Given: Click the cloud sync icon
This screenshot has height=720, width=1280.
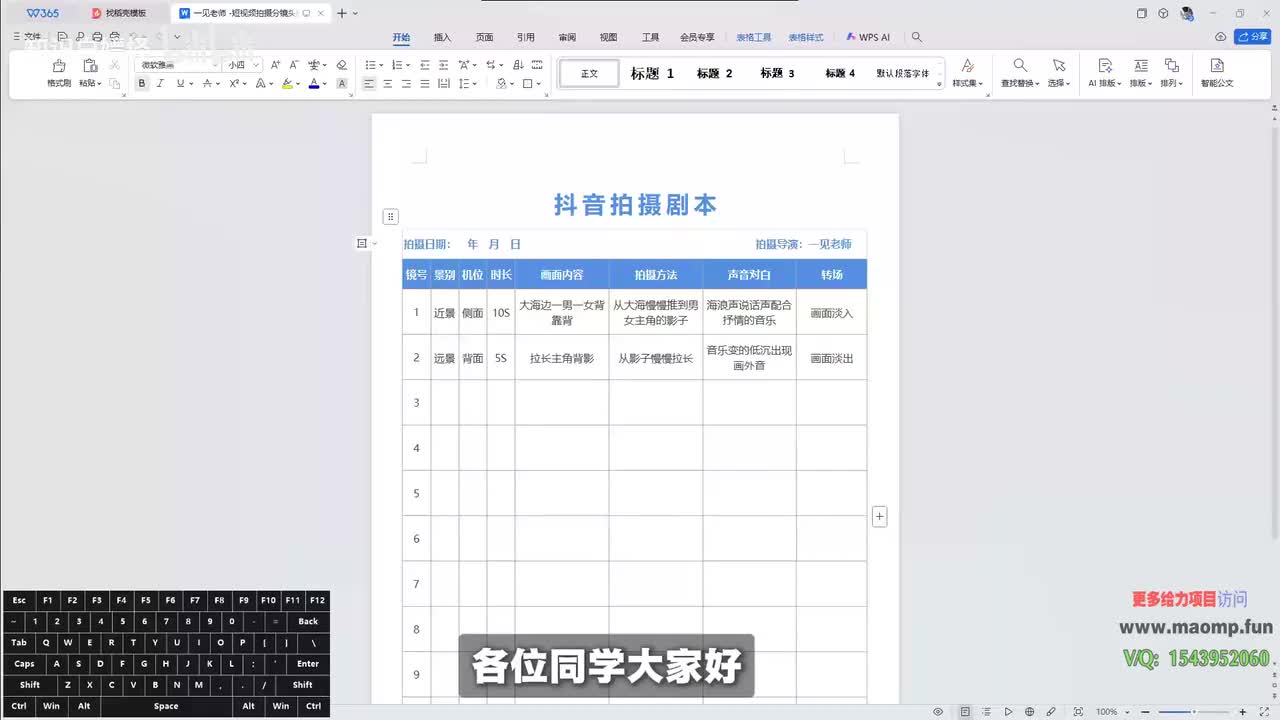Looking at the screenshot, I should pyautogui.click(x=1220, y=37).
